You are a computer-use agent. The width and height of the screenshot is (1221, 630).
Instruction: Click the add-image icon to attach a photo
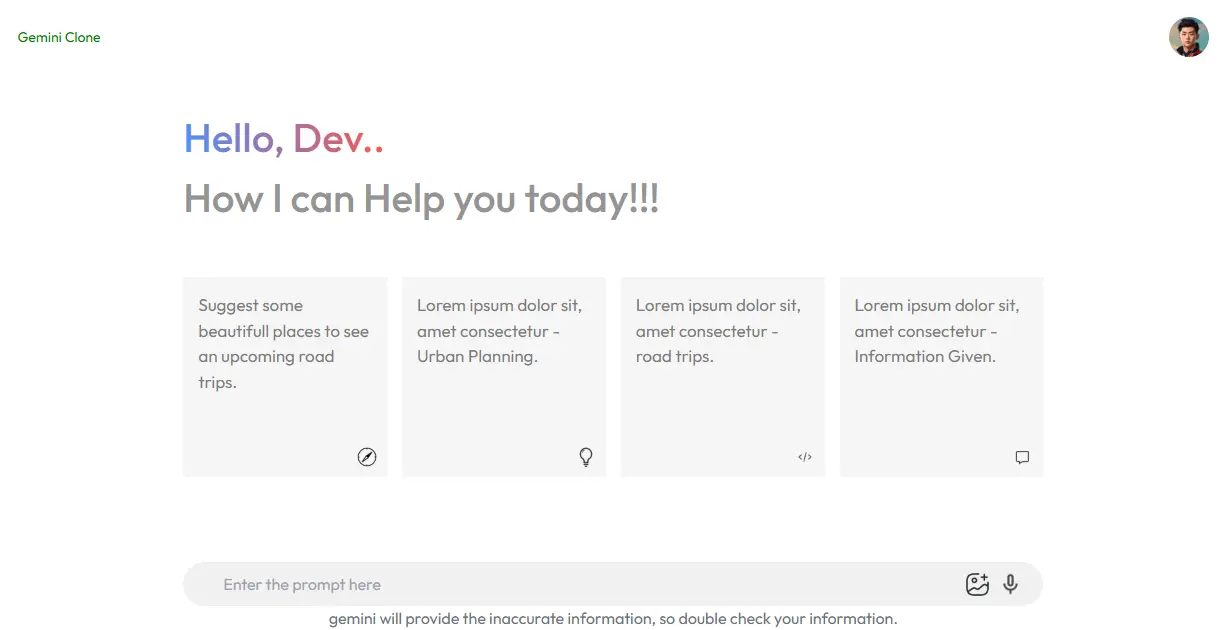(x=977, y=584)
